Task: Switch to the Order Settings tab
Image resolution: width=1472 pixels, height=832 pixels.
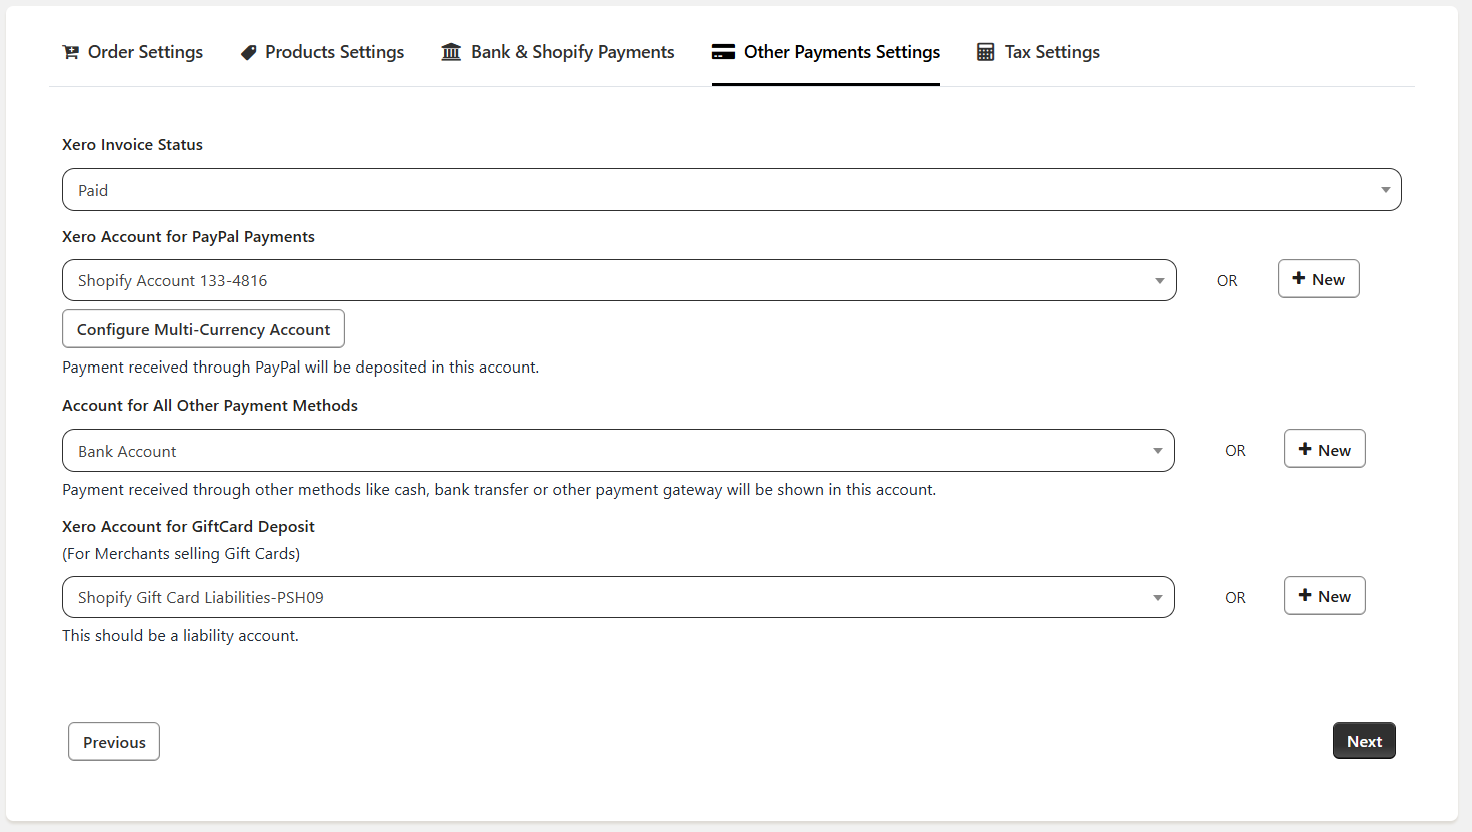Action: coord(145,52)
